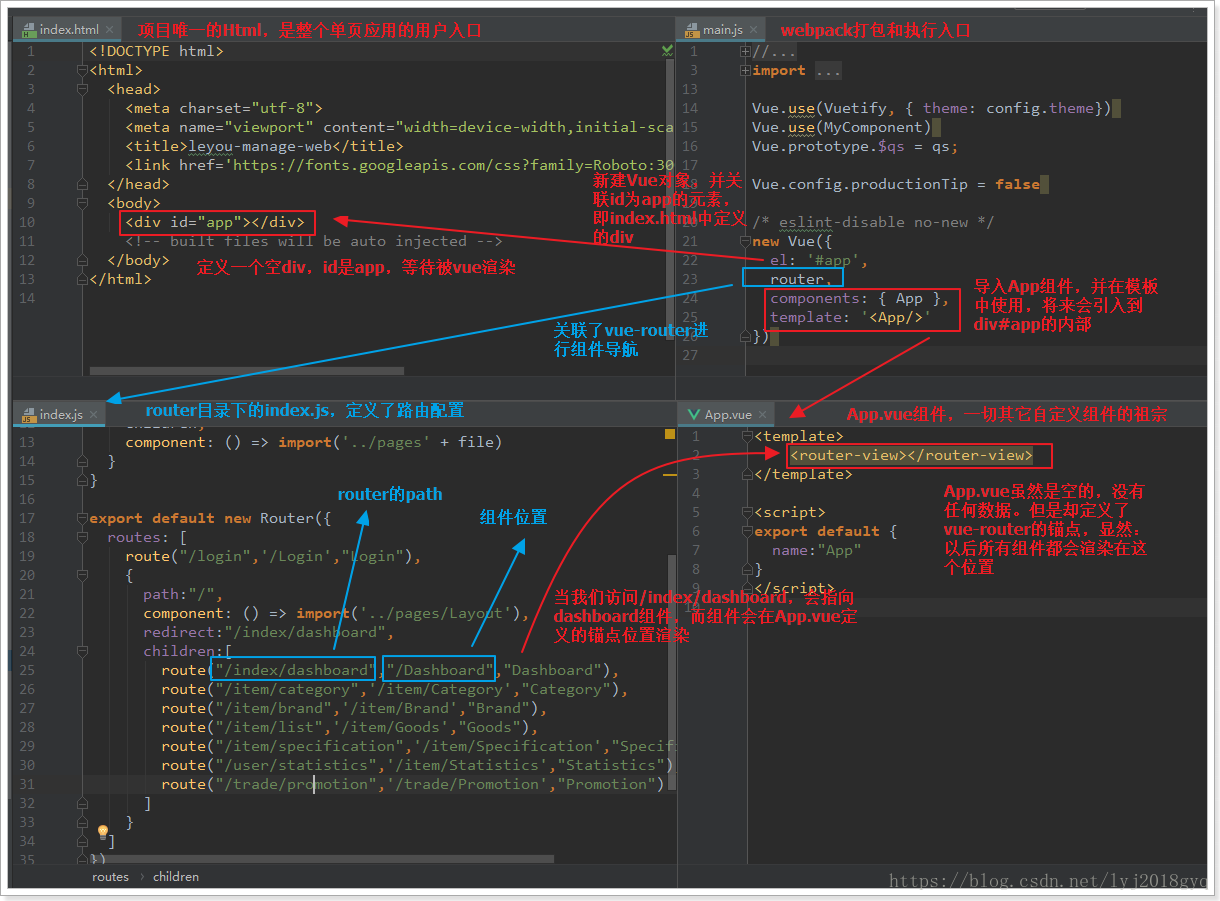This screenshot has width=1220, height=901.
Task: Close the App.vue tab
Action: click(765, 414)
